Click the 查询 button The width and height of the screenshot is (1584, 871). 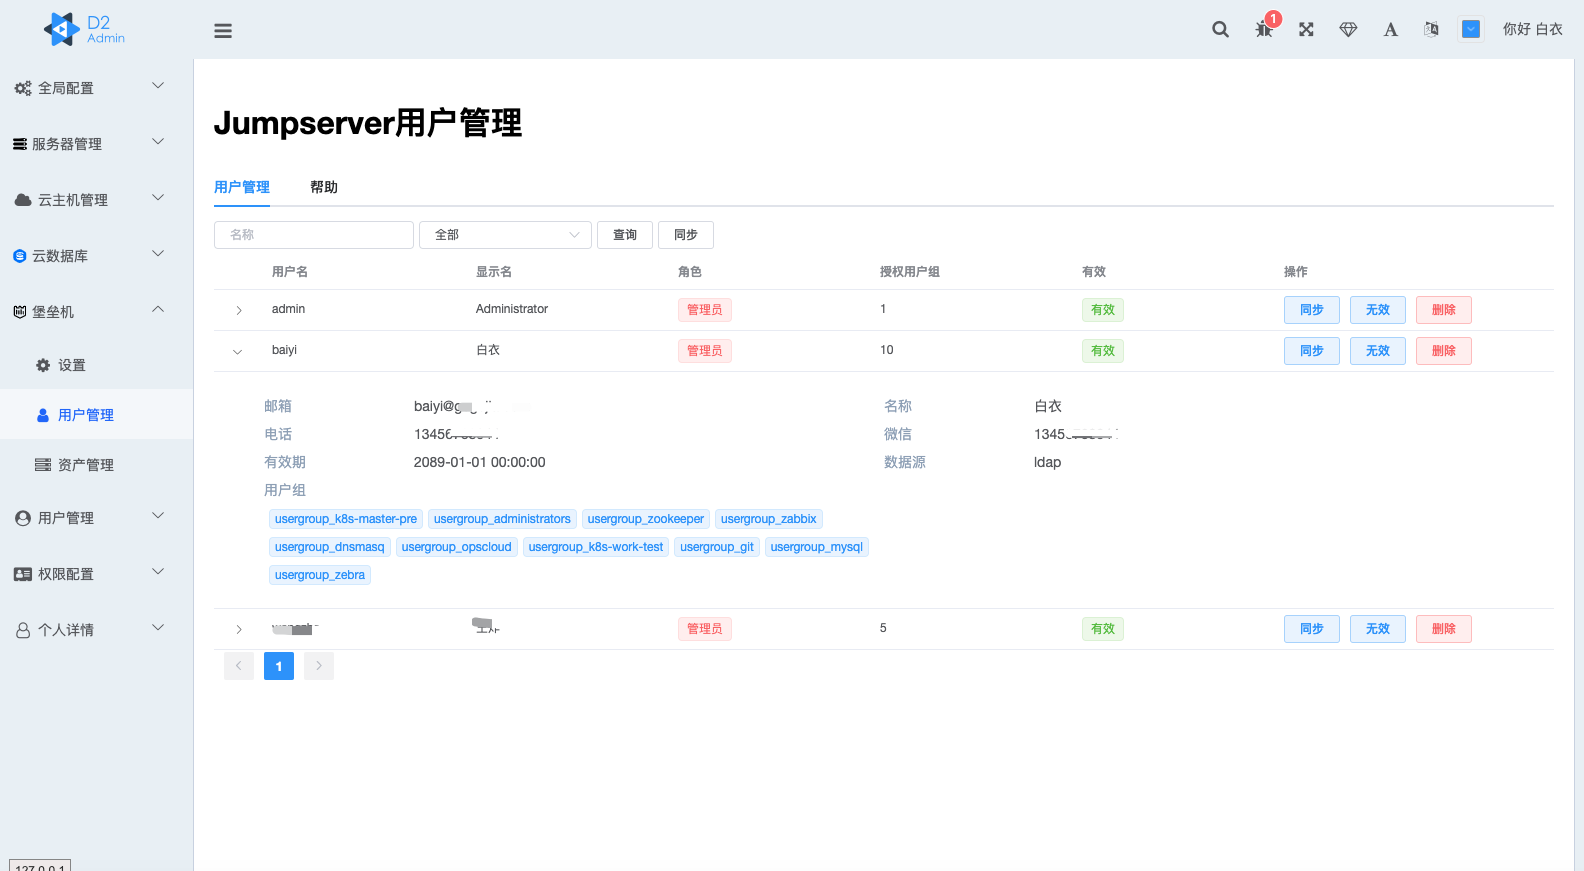pos(625,235)
